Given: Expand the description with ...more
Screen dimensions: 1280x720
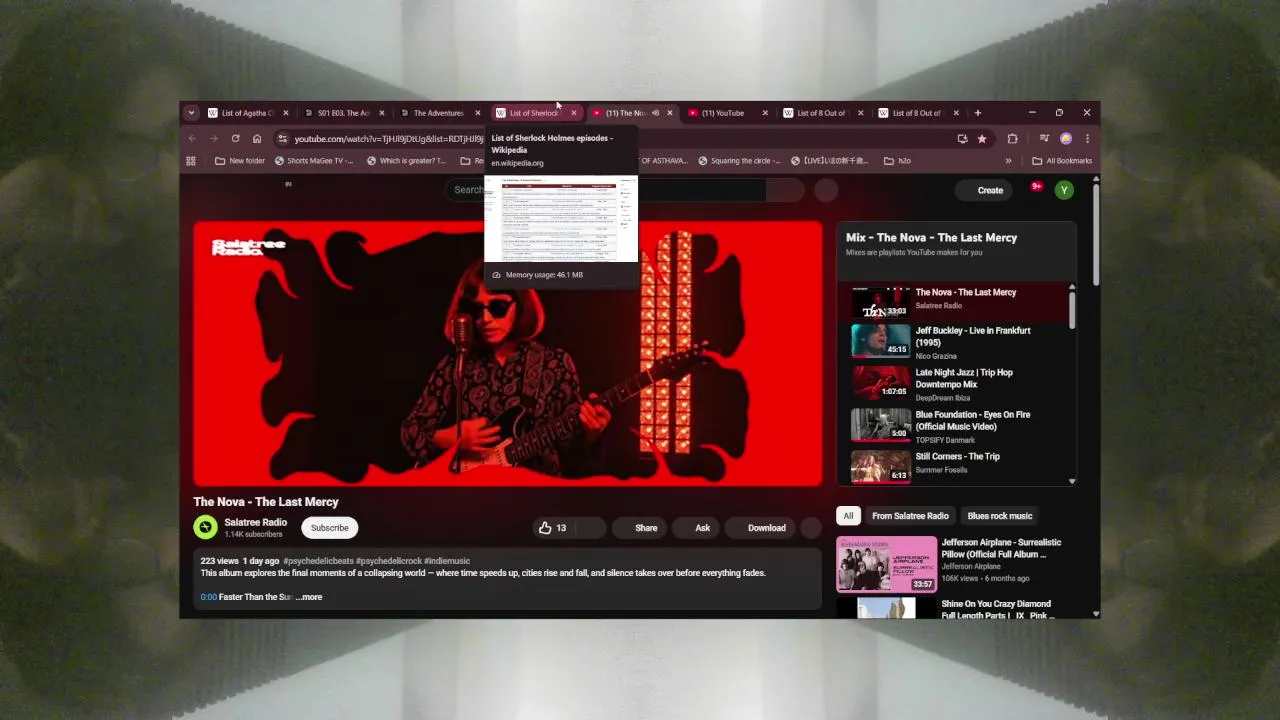Looking at the screenshot, I should point(309,597).
